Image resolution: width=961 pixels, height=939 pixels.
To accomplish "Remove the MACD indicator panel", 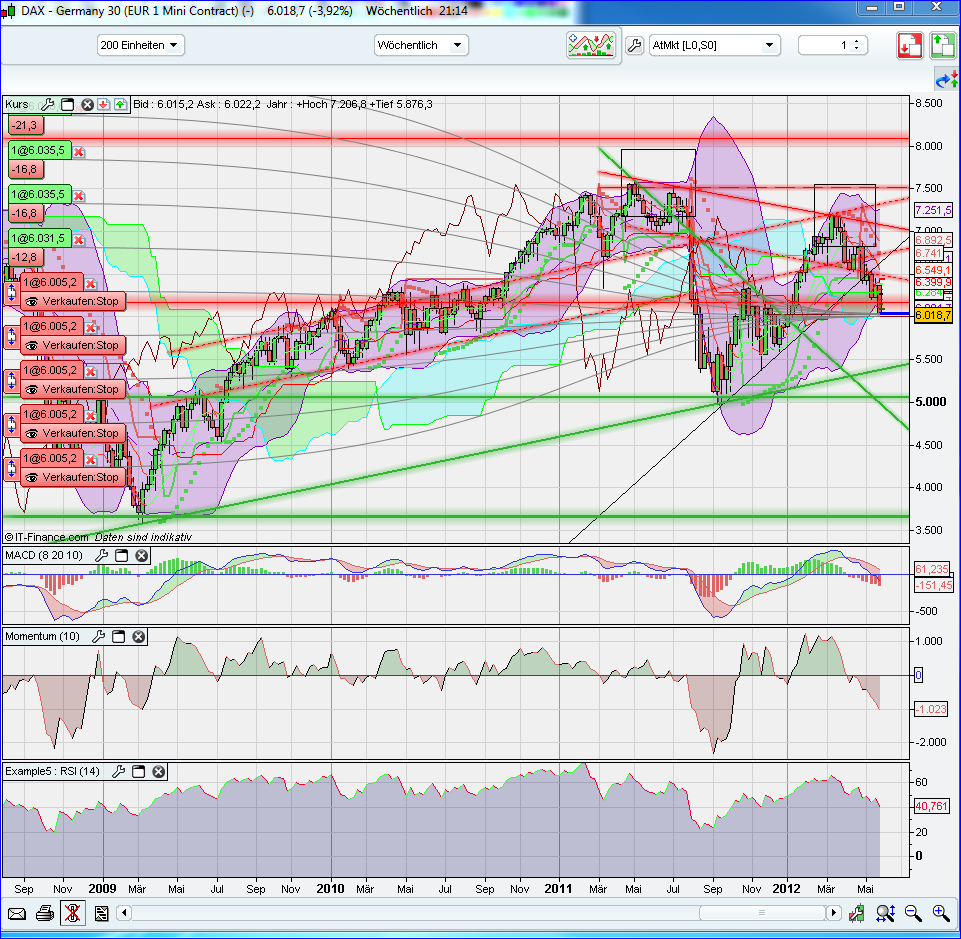I will tap(142, 555).
